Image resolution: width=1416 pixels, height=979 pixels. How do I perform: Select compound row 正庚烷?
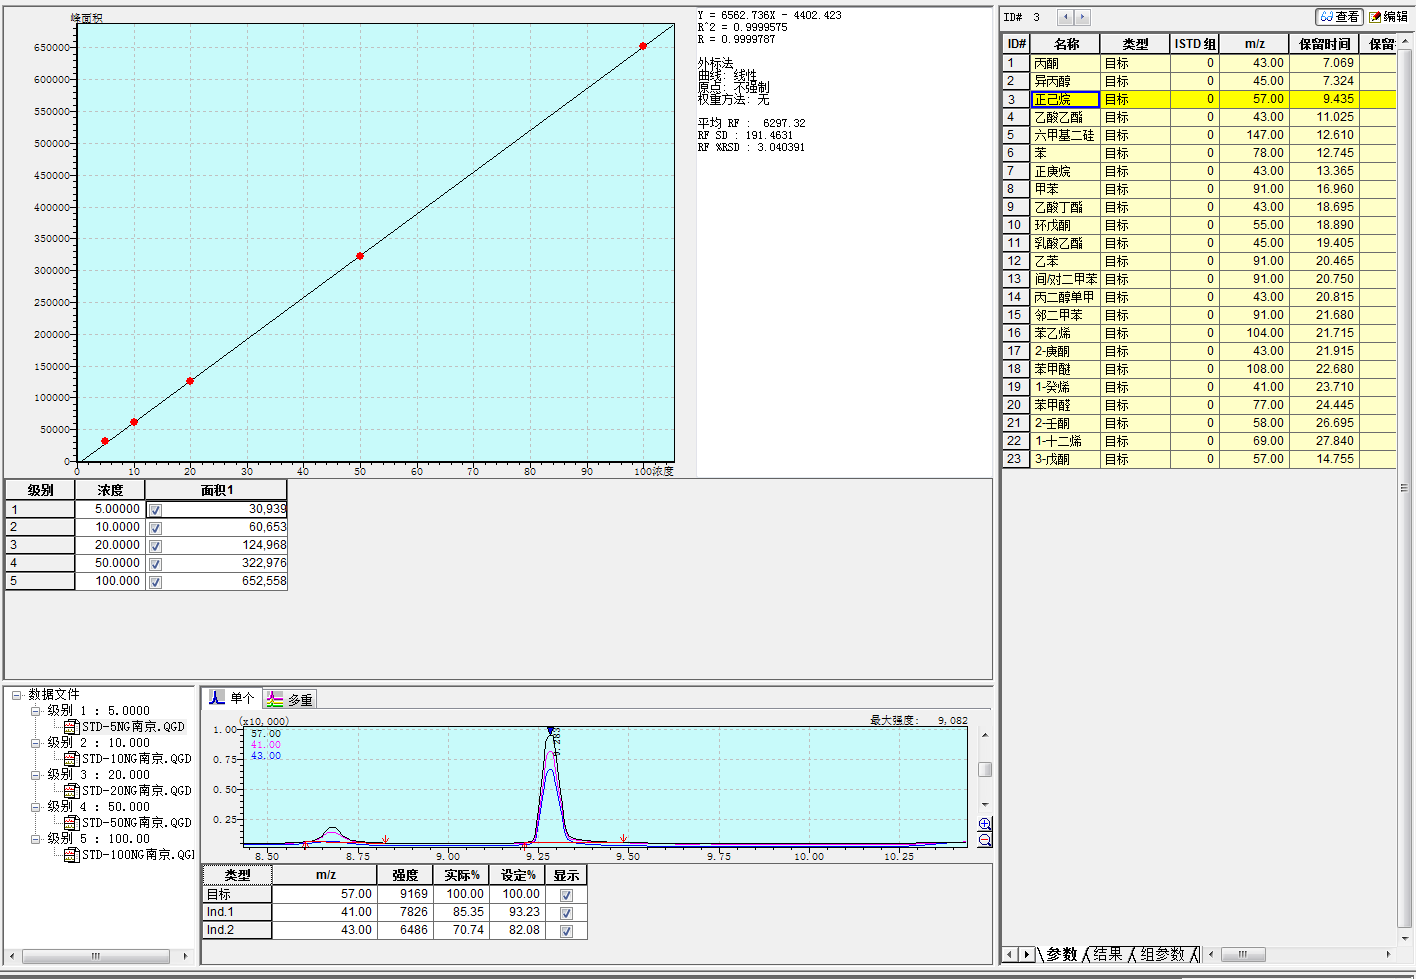point(1198,171)
